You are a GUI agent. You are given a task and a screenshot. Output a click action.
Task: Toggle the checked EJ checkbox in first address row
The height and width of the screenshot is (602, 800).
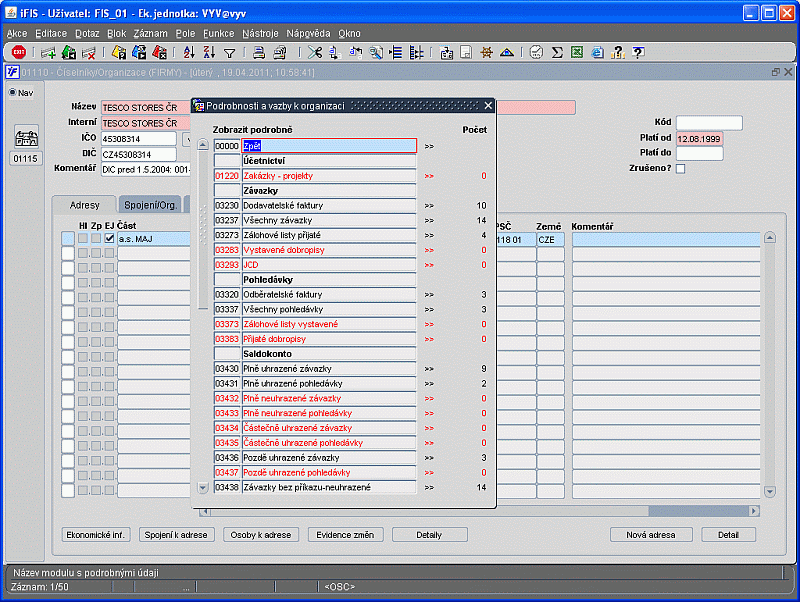pyautogui.click(x=109, y=238)
